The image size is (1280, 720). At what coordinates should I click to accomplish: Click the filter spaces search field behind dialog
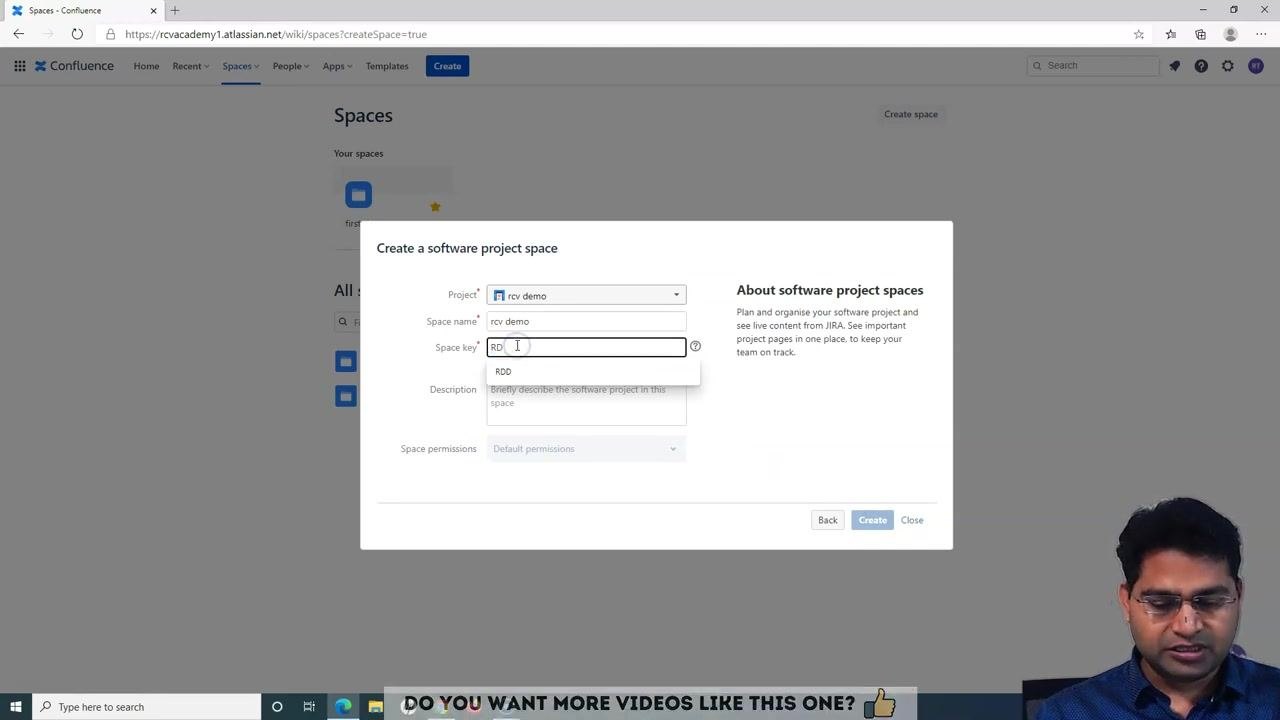coord(348,322)
